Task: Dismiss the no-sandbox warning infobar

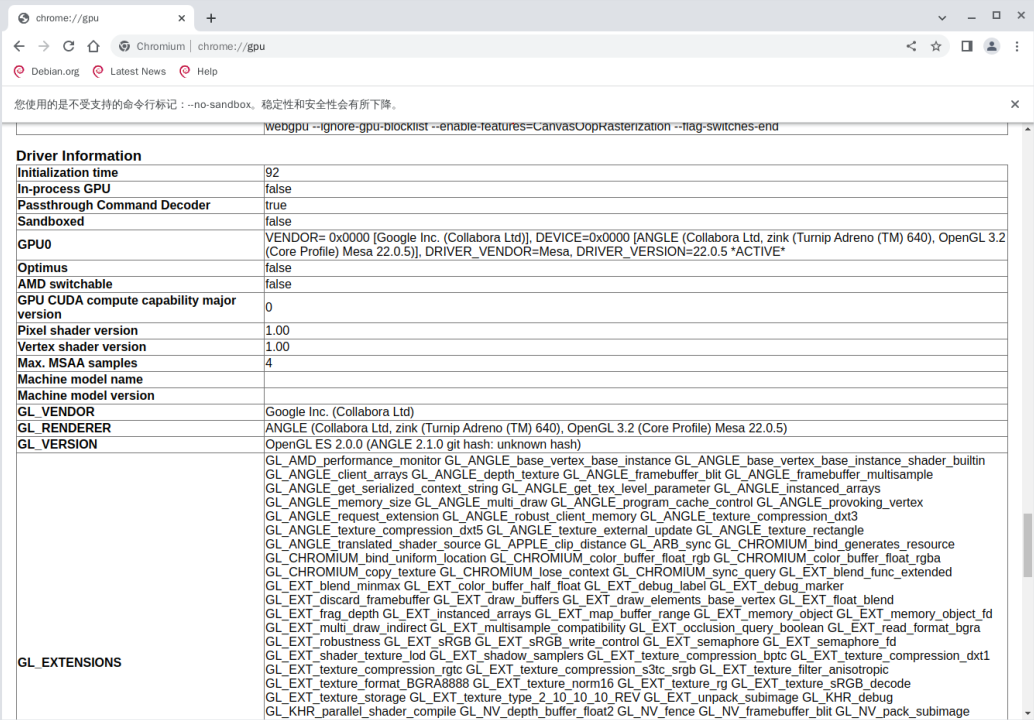Action: 1015,104
